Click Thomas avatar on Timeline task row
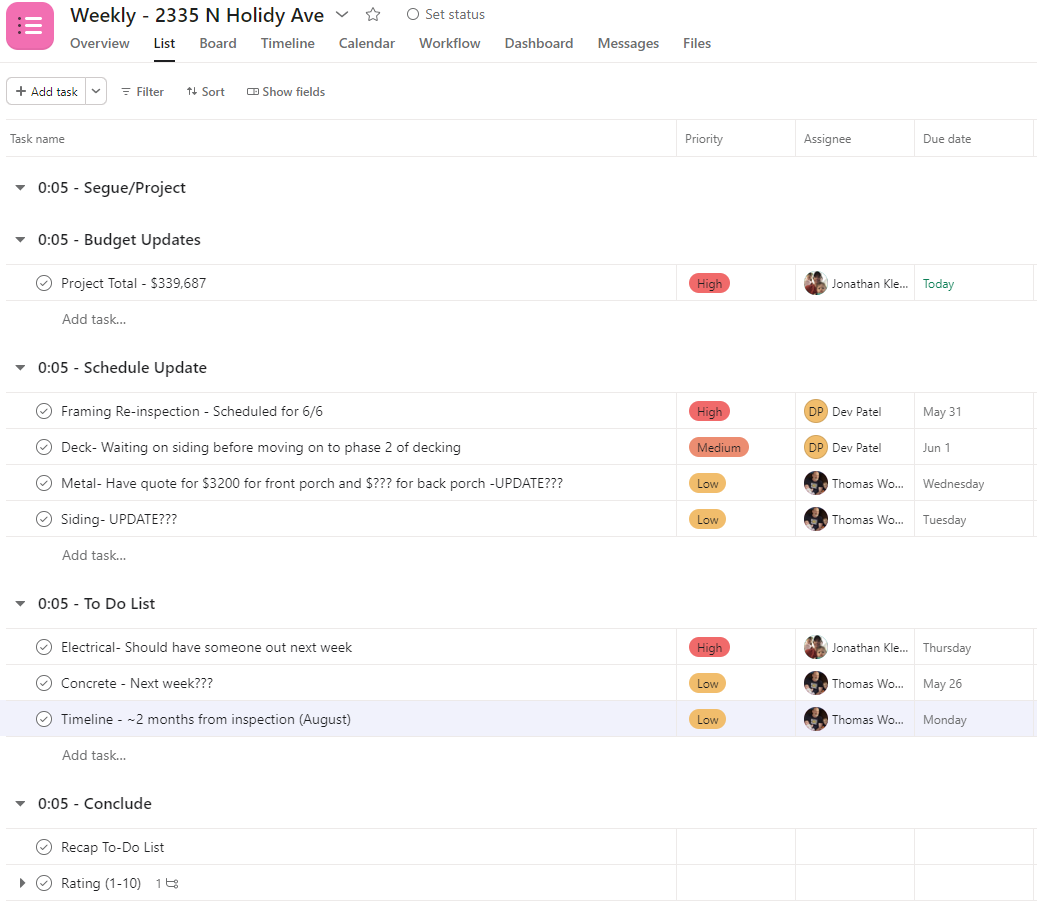The height and width of the screenshot is (910, 1037). point(815,720)
